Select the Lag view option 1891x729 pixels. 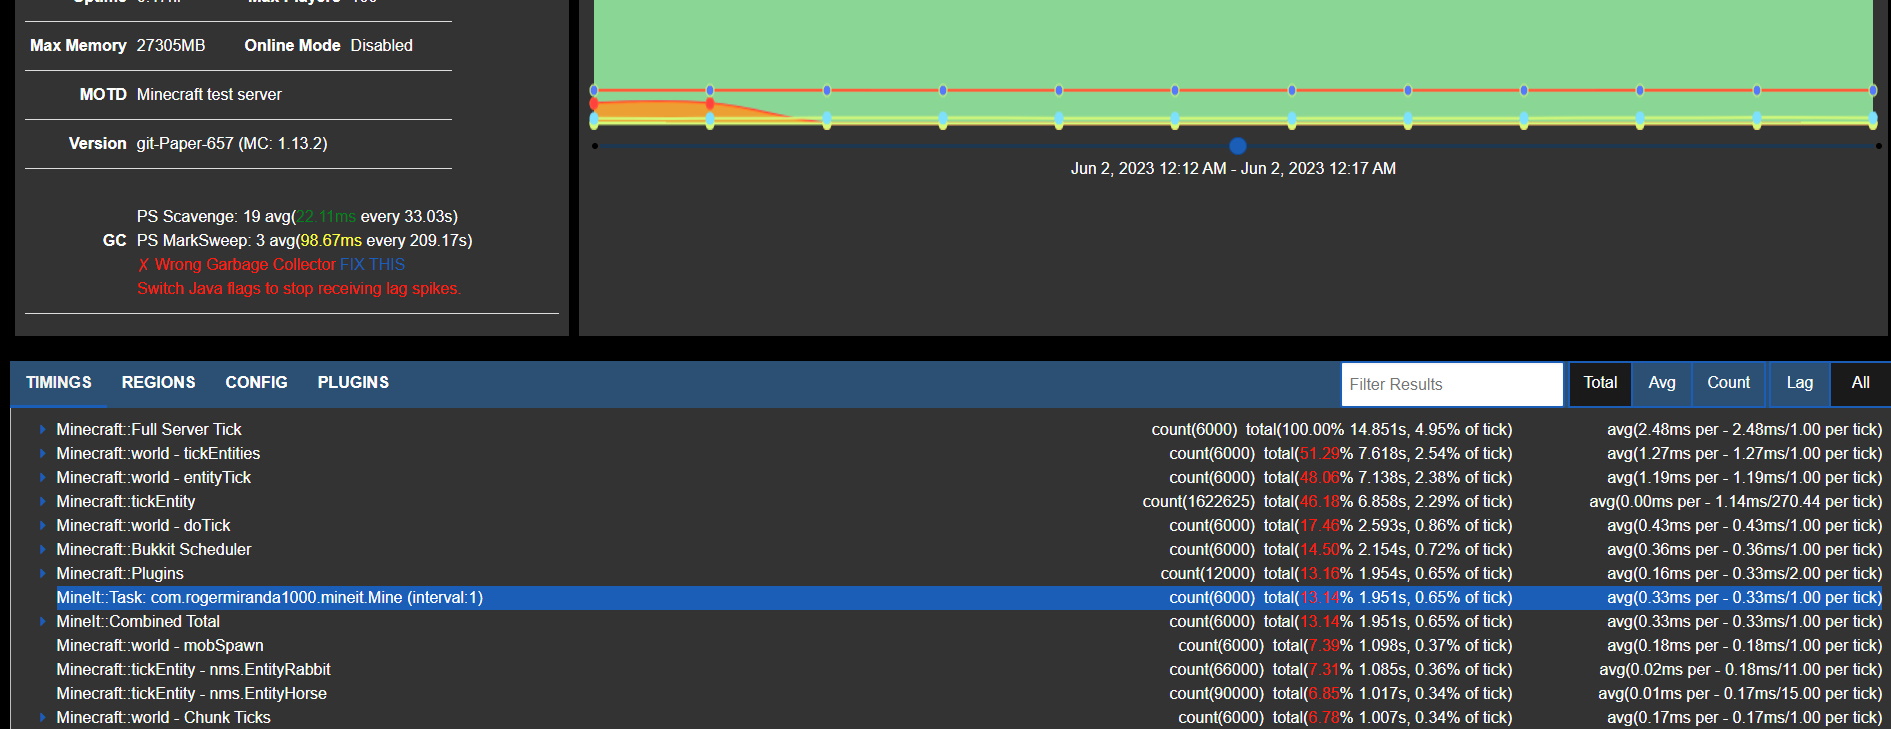tap(1799, 383)
